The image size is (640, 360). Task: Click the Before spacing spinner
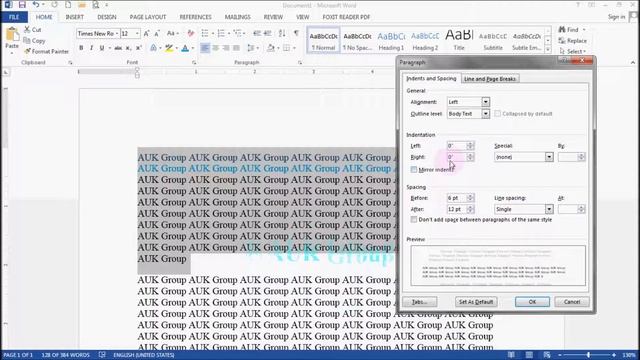tap(470, 198)
